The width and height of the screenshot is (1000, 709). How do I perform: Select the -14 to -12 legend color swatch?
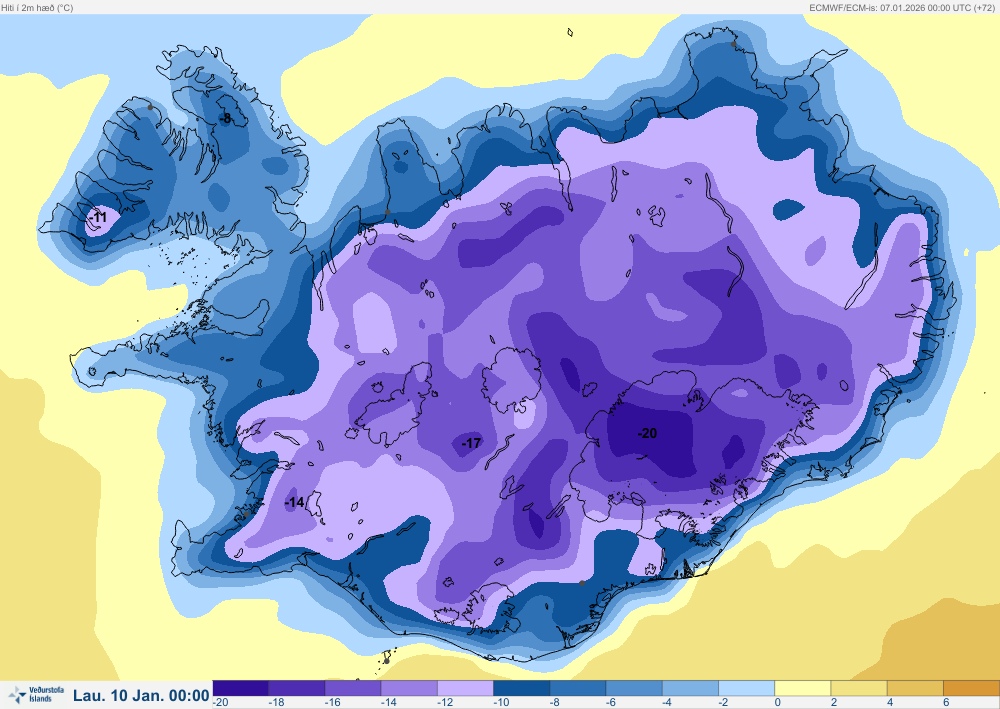click(x=409, y=688)
